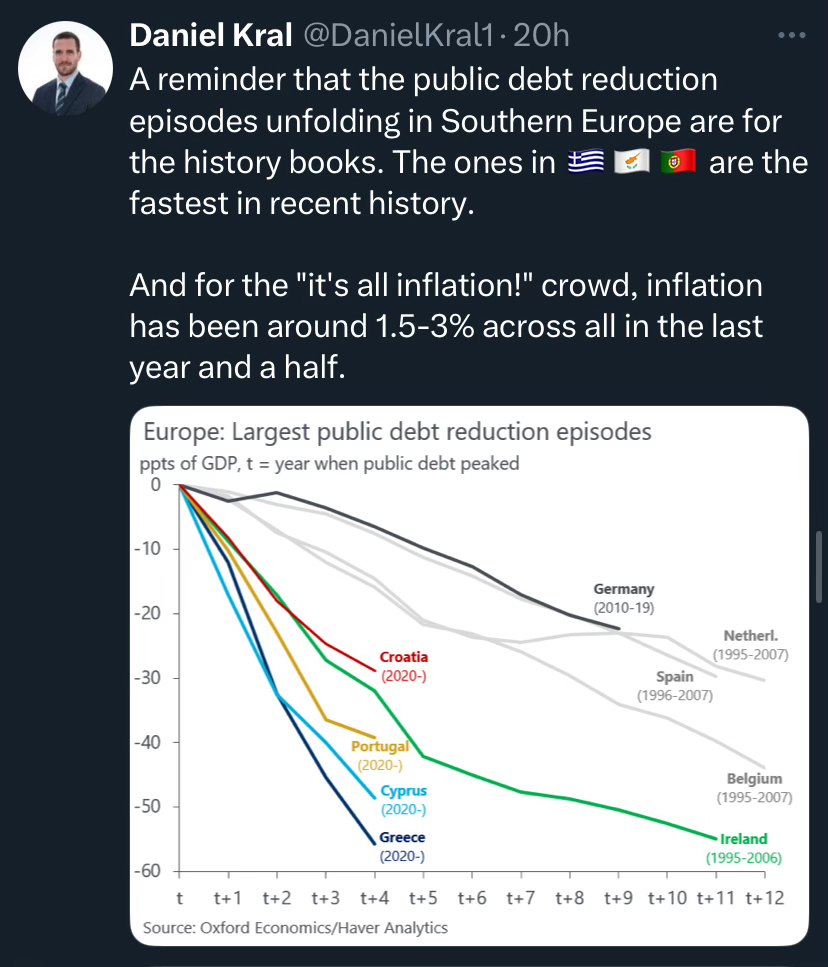Click the Germany (2010-19) line label
This screenshot has width=828, height=967.
coord(623,598)
